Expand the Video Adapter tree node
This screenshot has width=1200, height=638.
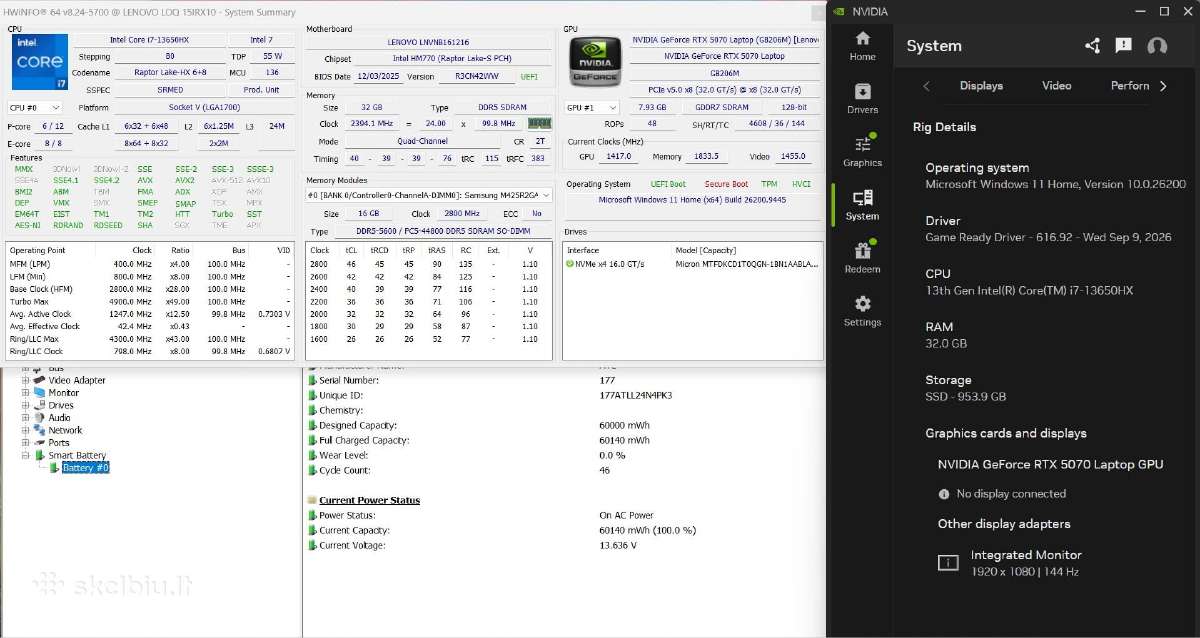[26, 380]
